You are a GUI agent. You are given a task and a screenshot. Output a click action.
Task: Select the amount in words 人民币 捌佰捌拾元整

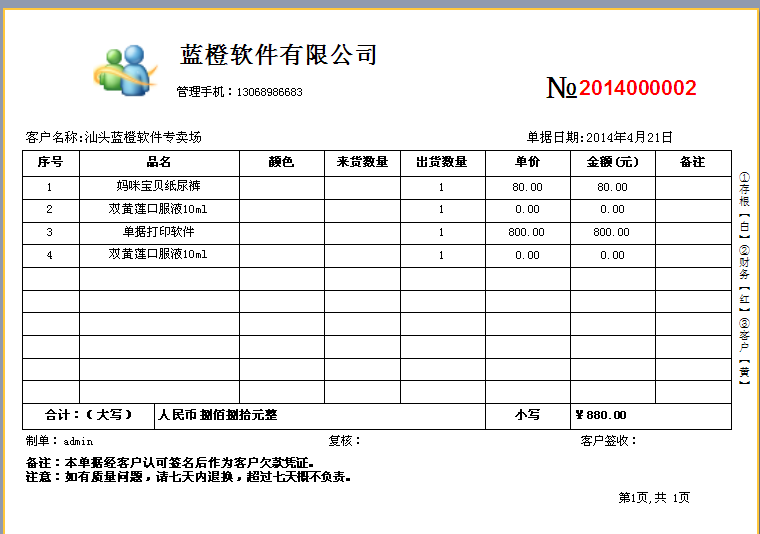[218, 415]
